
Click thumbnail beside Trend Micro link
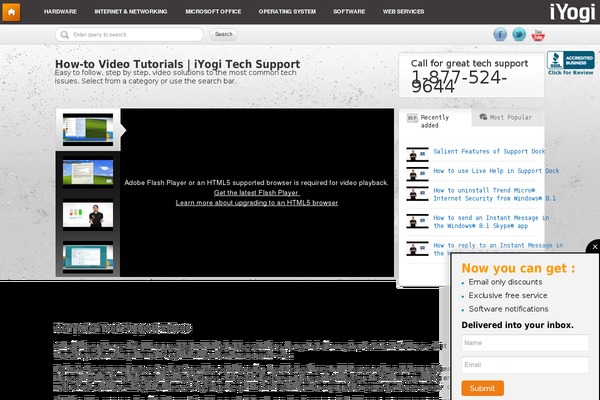pyautogui.click(x=417, y=193)
